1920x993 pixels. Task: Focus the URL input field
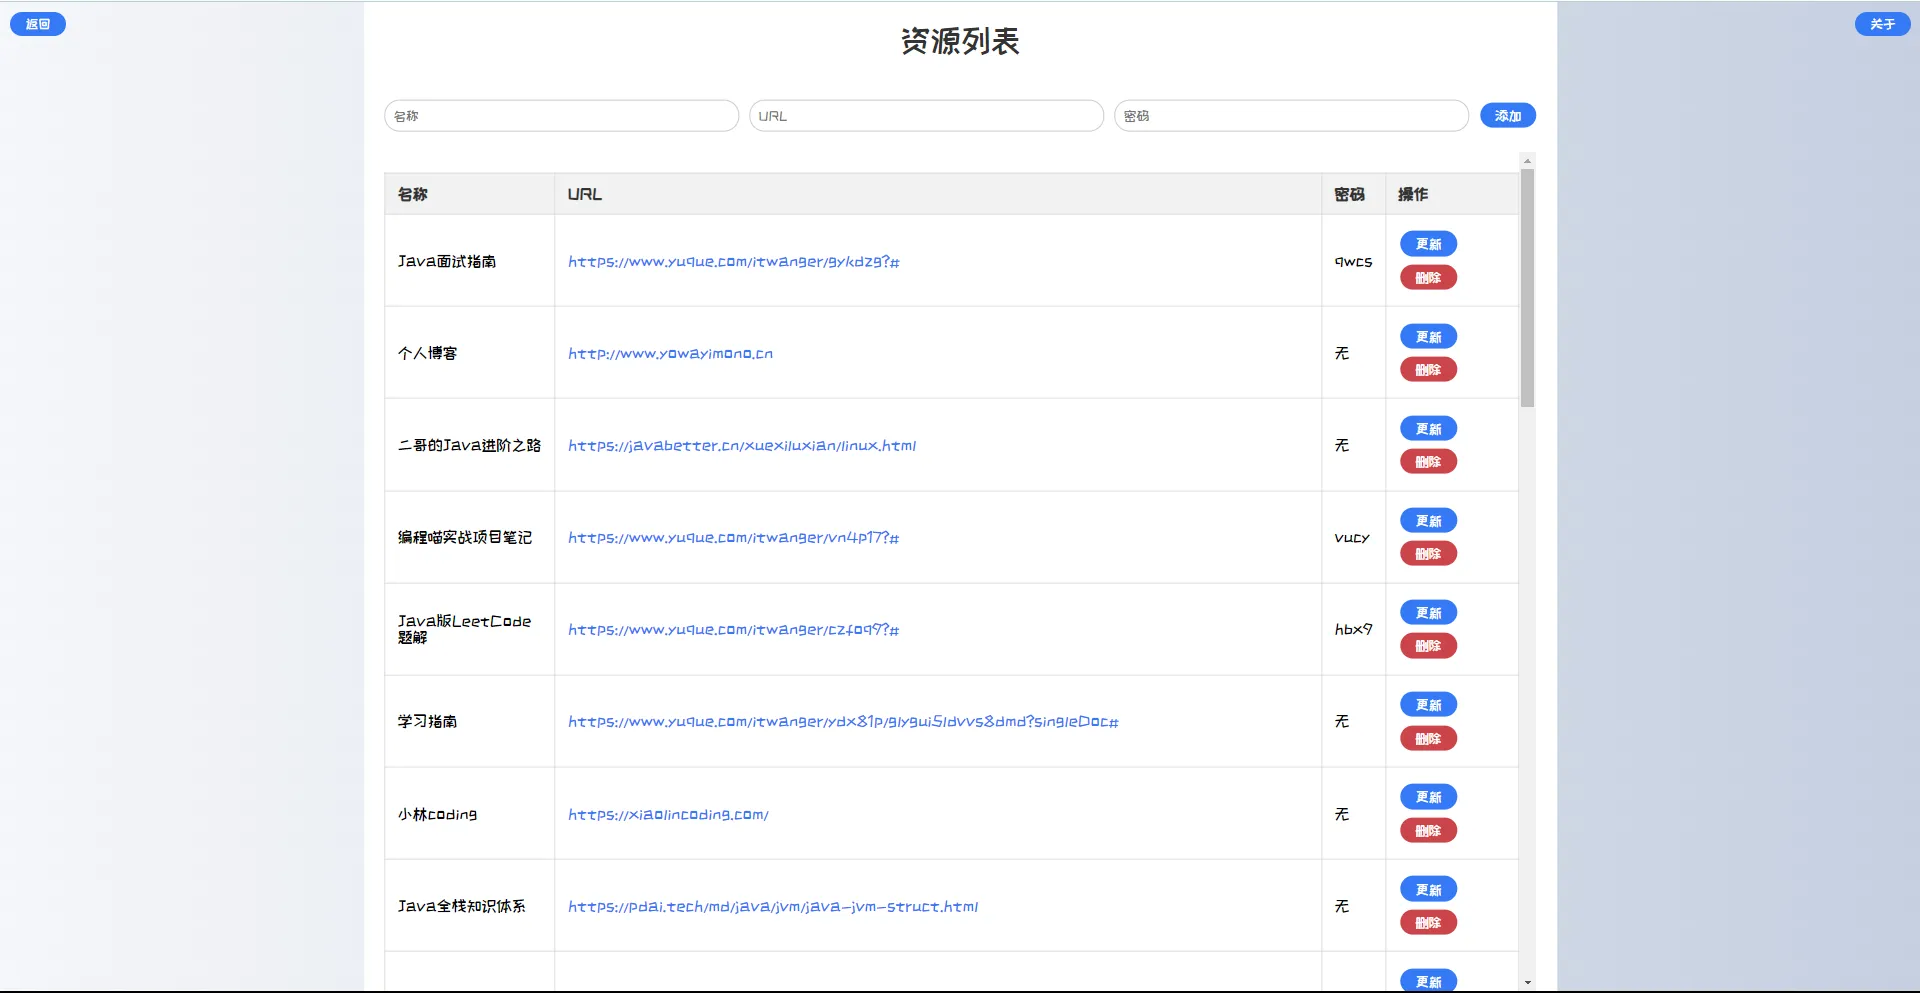coord(926,116)
